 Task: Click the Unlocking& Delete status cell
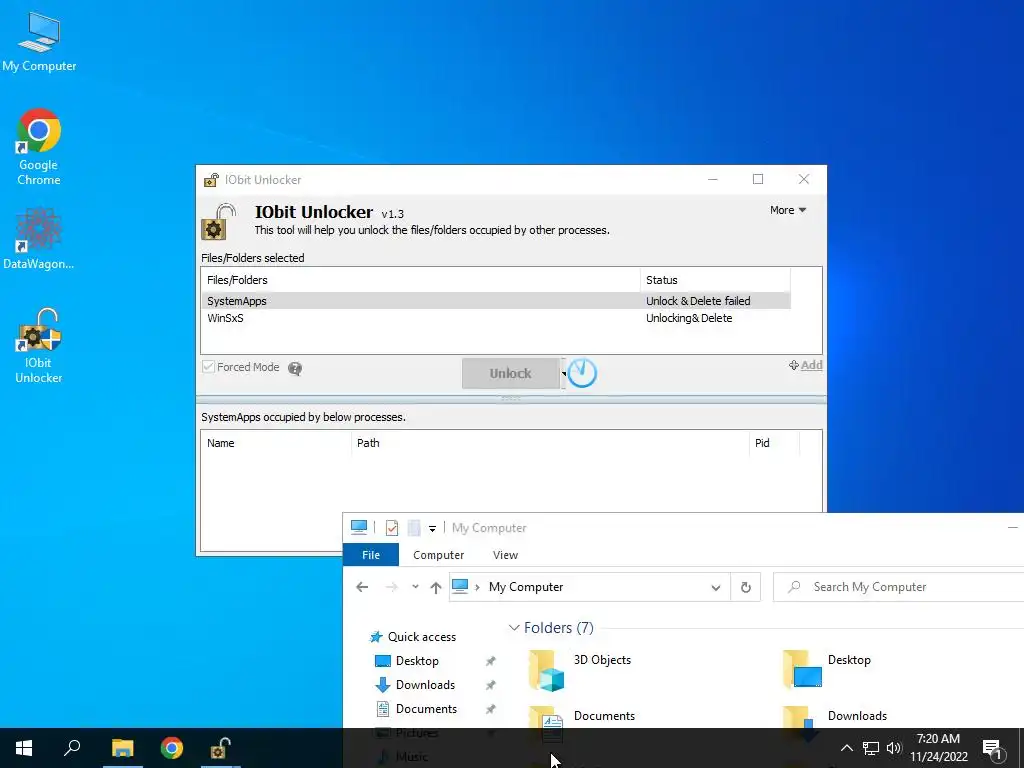click(x=689, y=318)
